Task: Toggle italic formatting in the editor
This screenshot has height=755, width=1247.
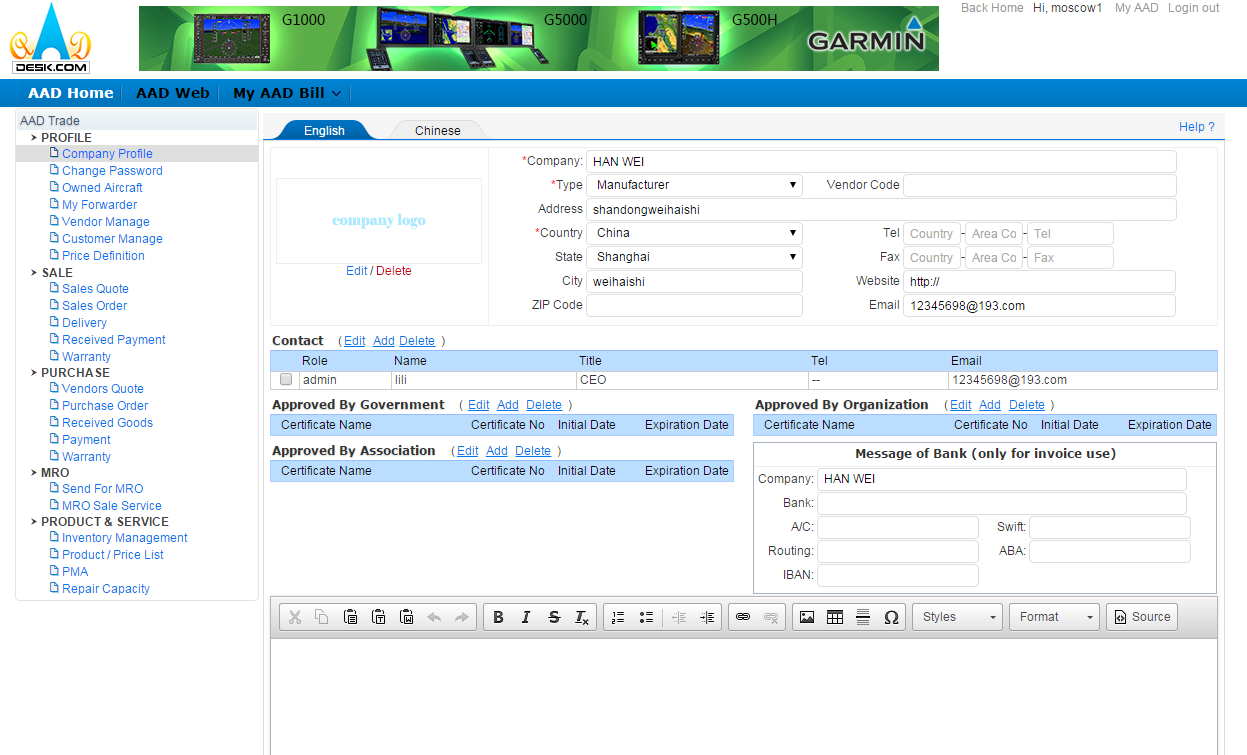Action: [526, 617]
